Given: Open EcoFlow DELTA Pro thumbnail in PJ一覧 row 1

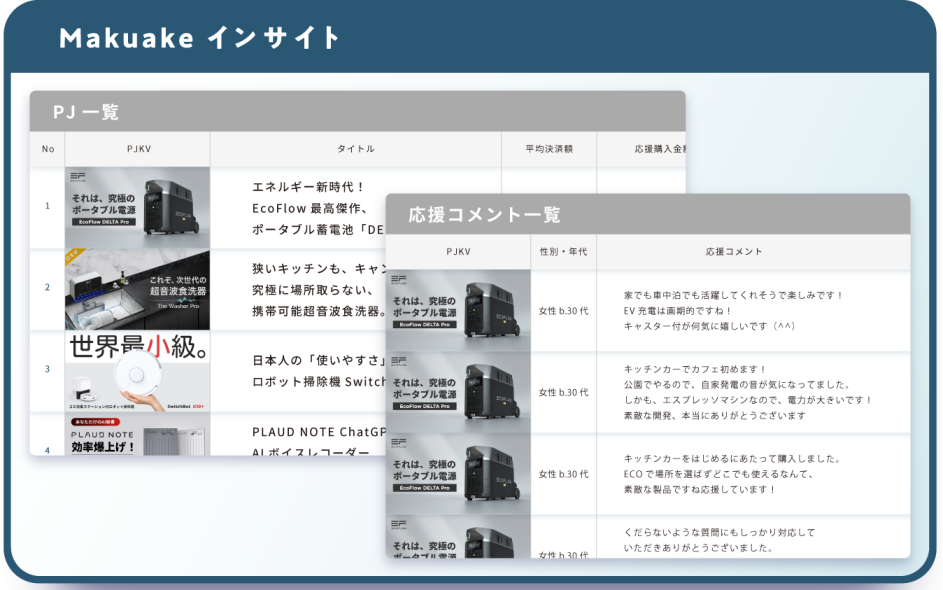Looking at the screenshot, I should (x=138, y=207).
